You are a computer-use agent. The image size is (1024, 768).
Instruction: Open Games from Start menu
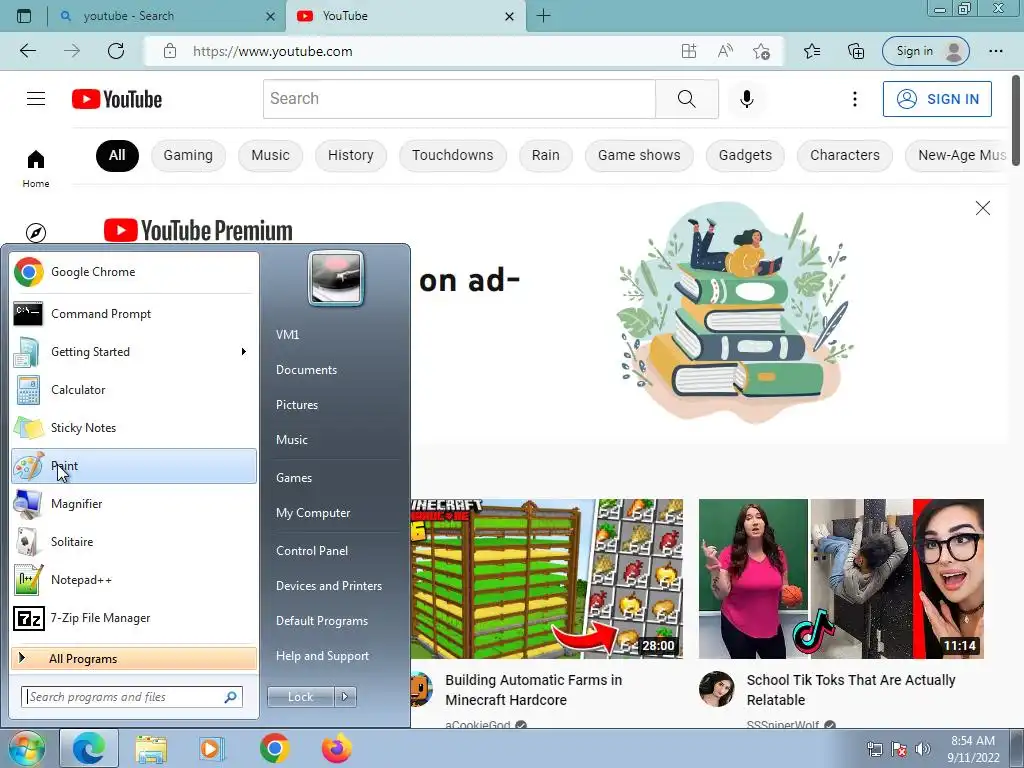[x=294, y=478]
